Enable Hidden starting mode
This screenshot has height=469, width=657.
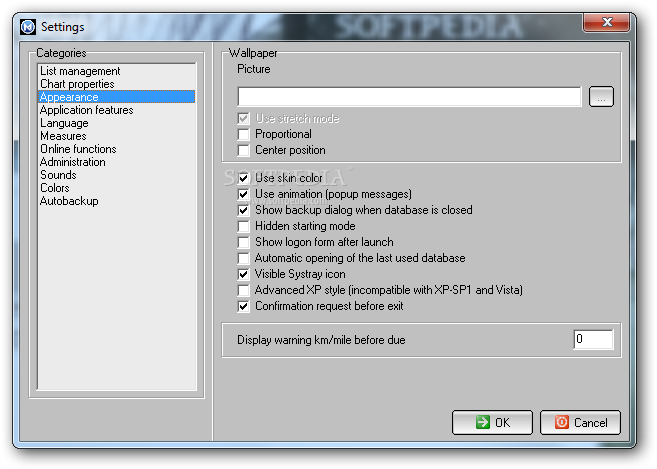coord(243,226)
